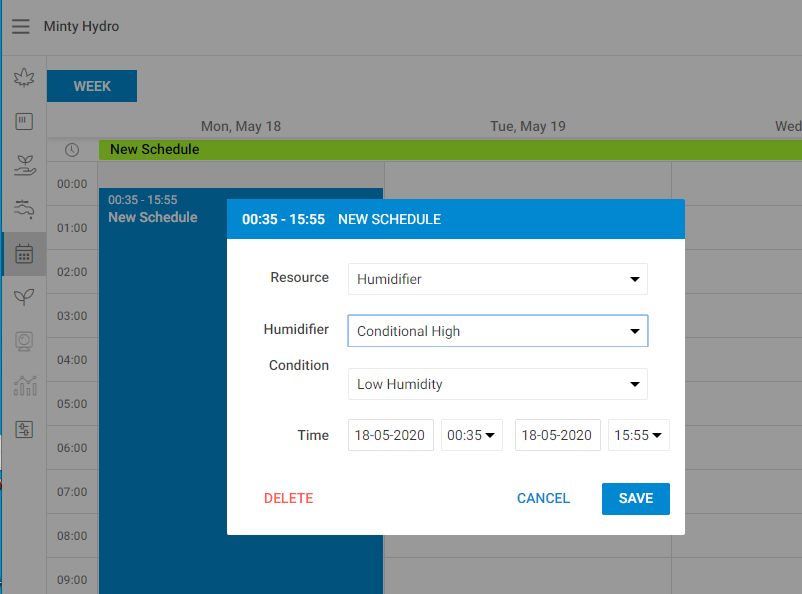The height and width of the screenshot is (594, 802).
Task: Open the plant-in-hand sidebar icon
Action: pos(24,165)
